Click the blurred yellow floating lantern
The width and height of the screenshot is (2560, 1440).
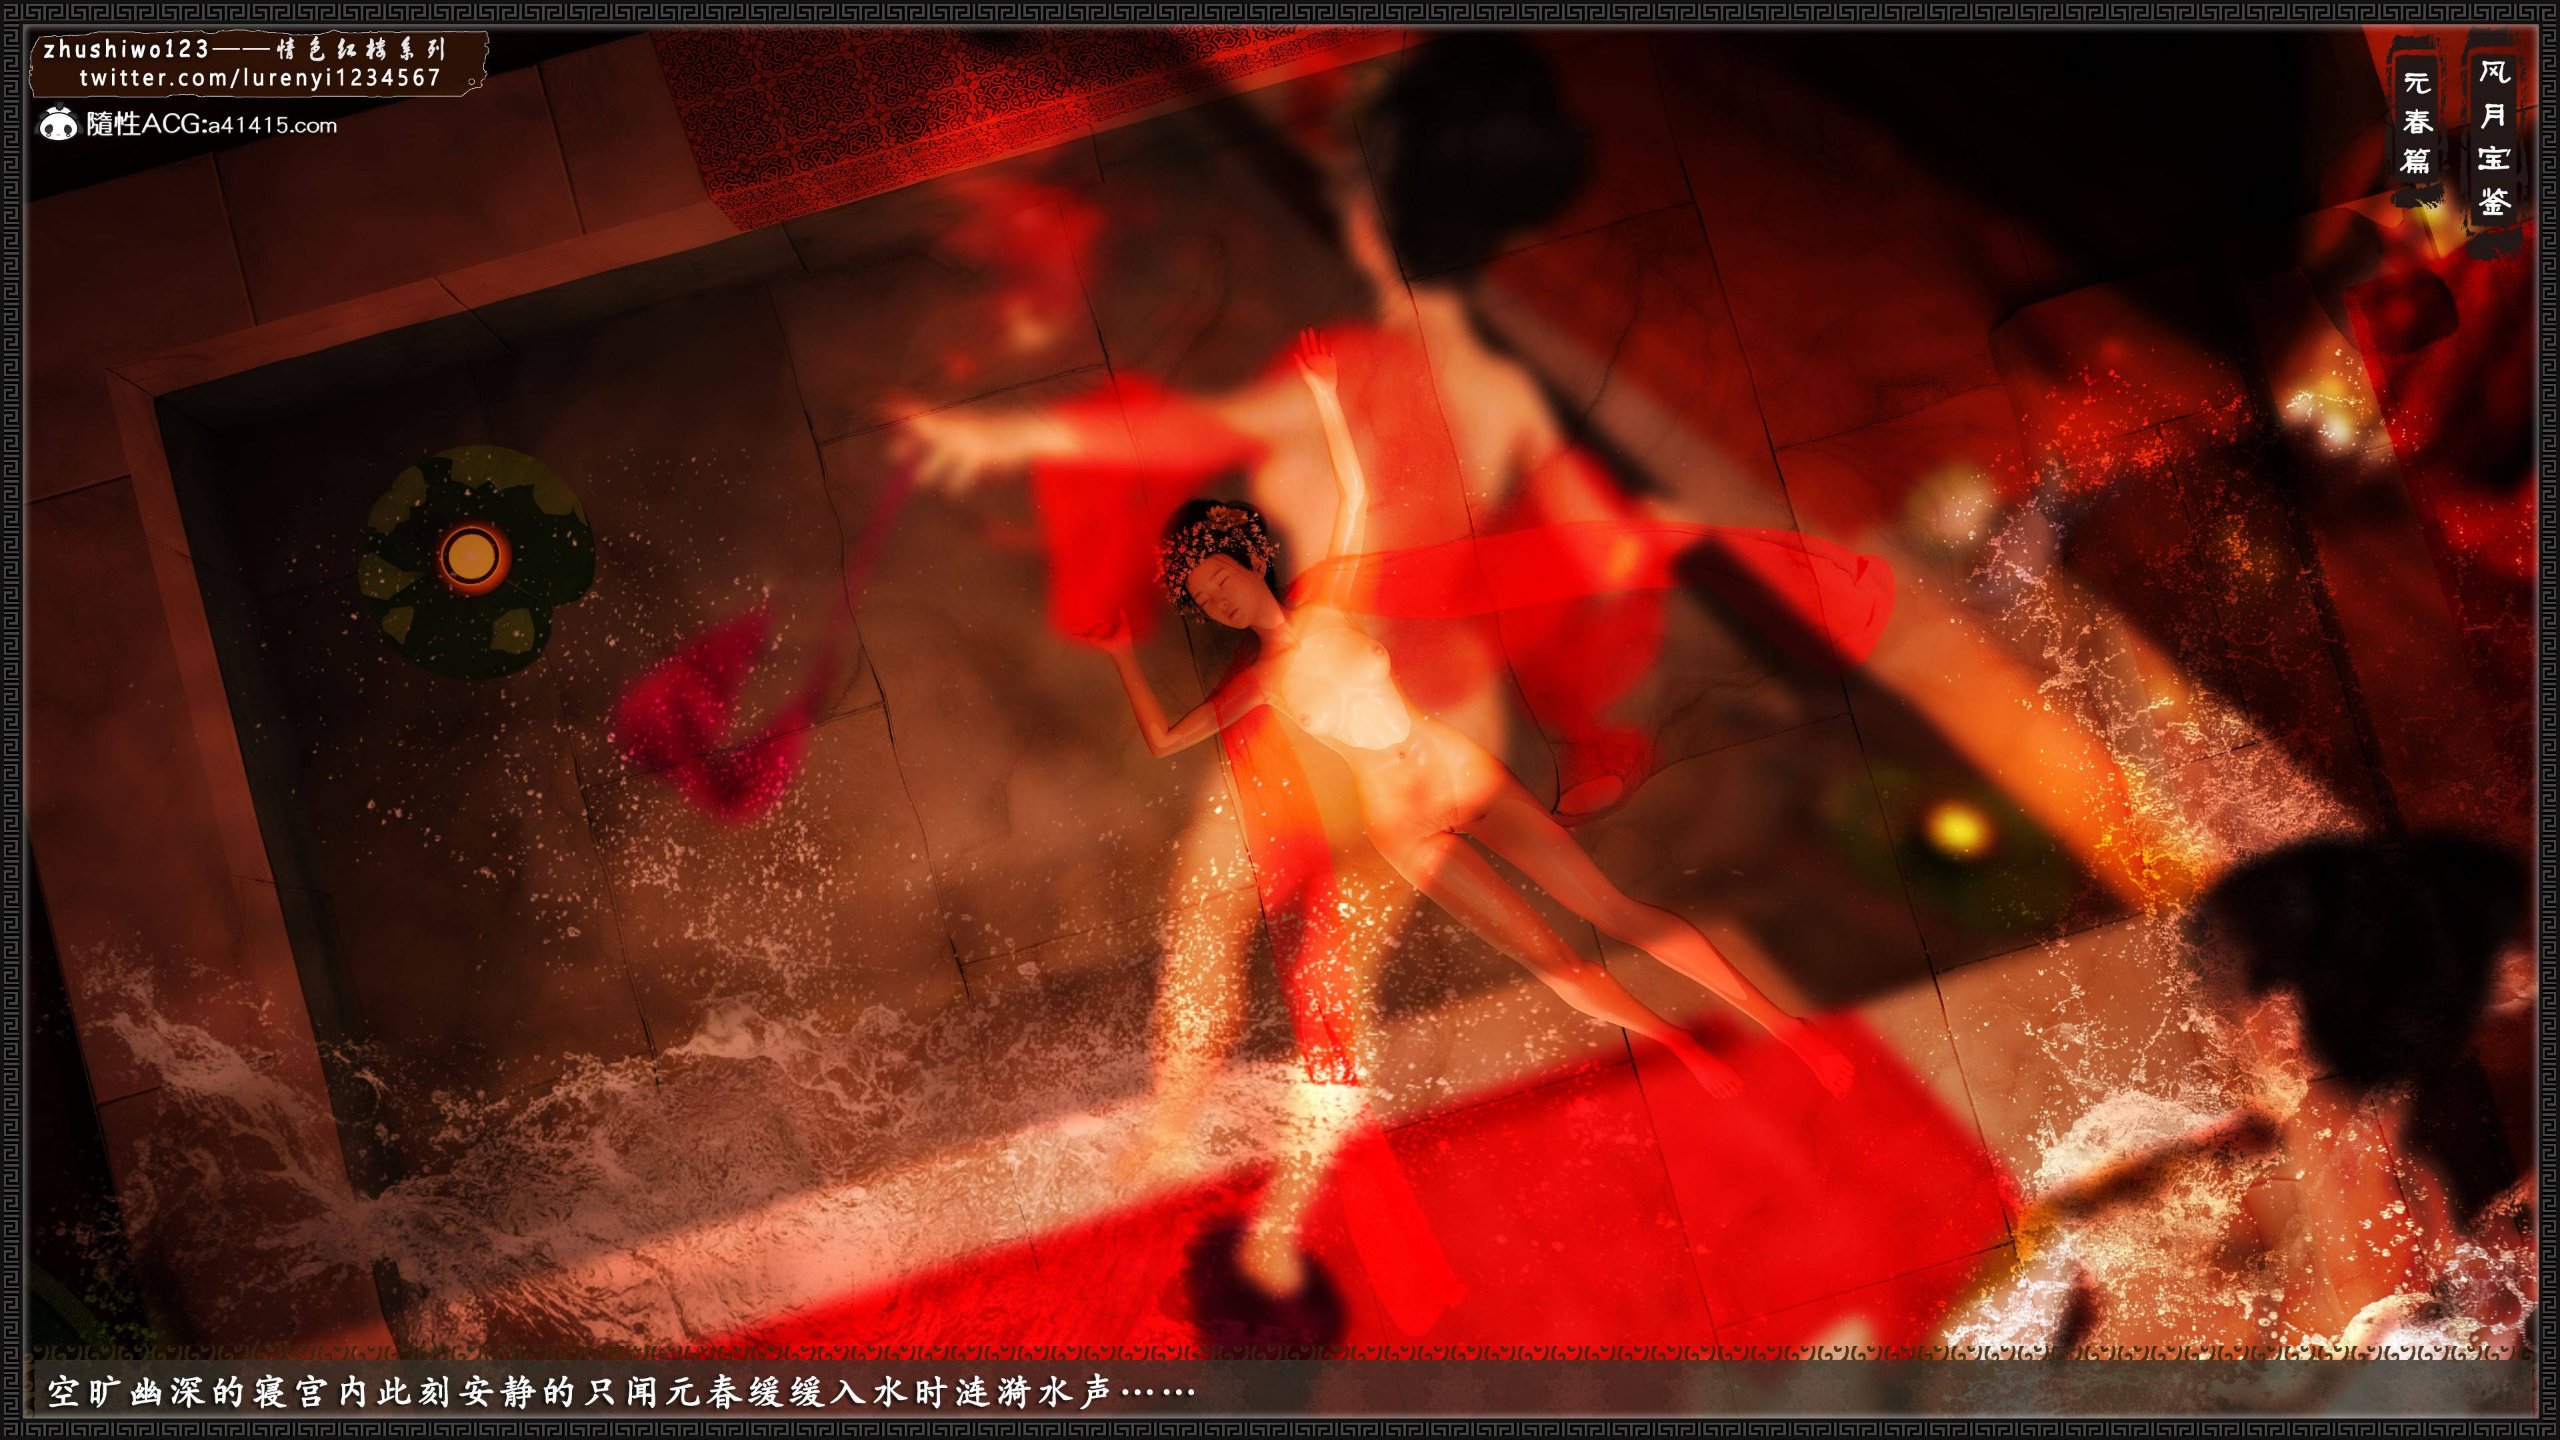click(x=1957, y=830)
